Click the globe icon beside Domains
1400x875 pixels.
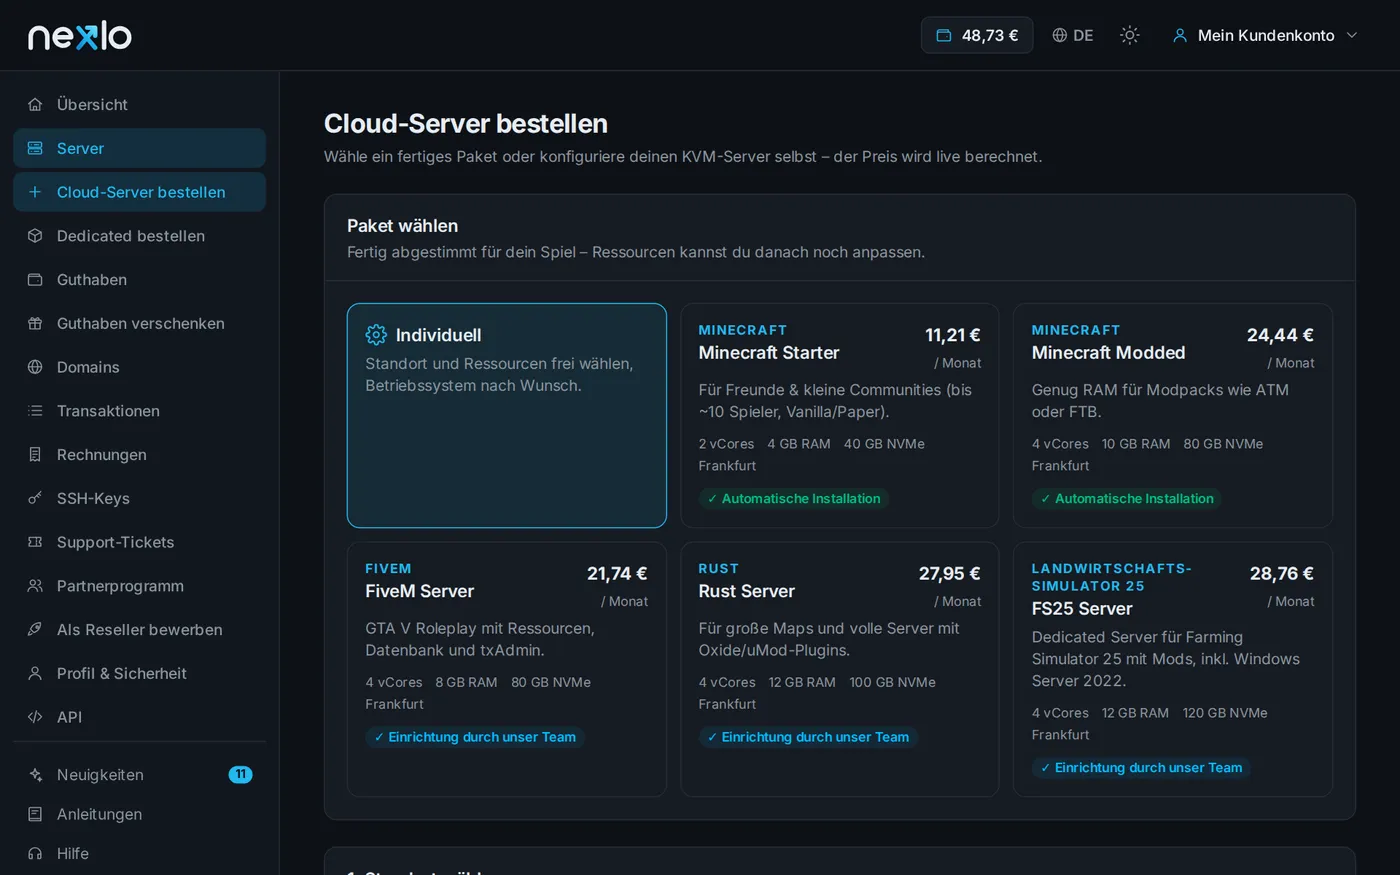[x=35, y=367]
